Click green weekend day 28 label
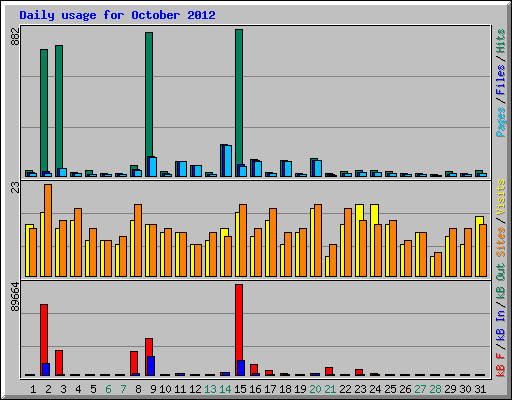Image resolution: width=512 pixels, height=400 pixels. tap(435, 389)
